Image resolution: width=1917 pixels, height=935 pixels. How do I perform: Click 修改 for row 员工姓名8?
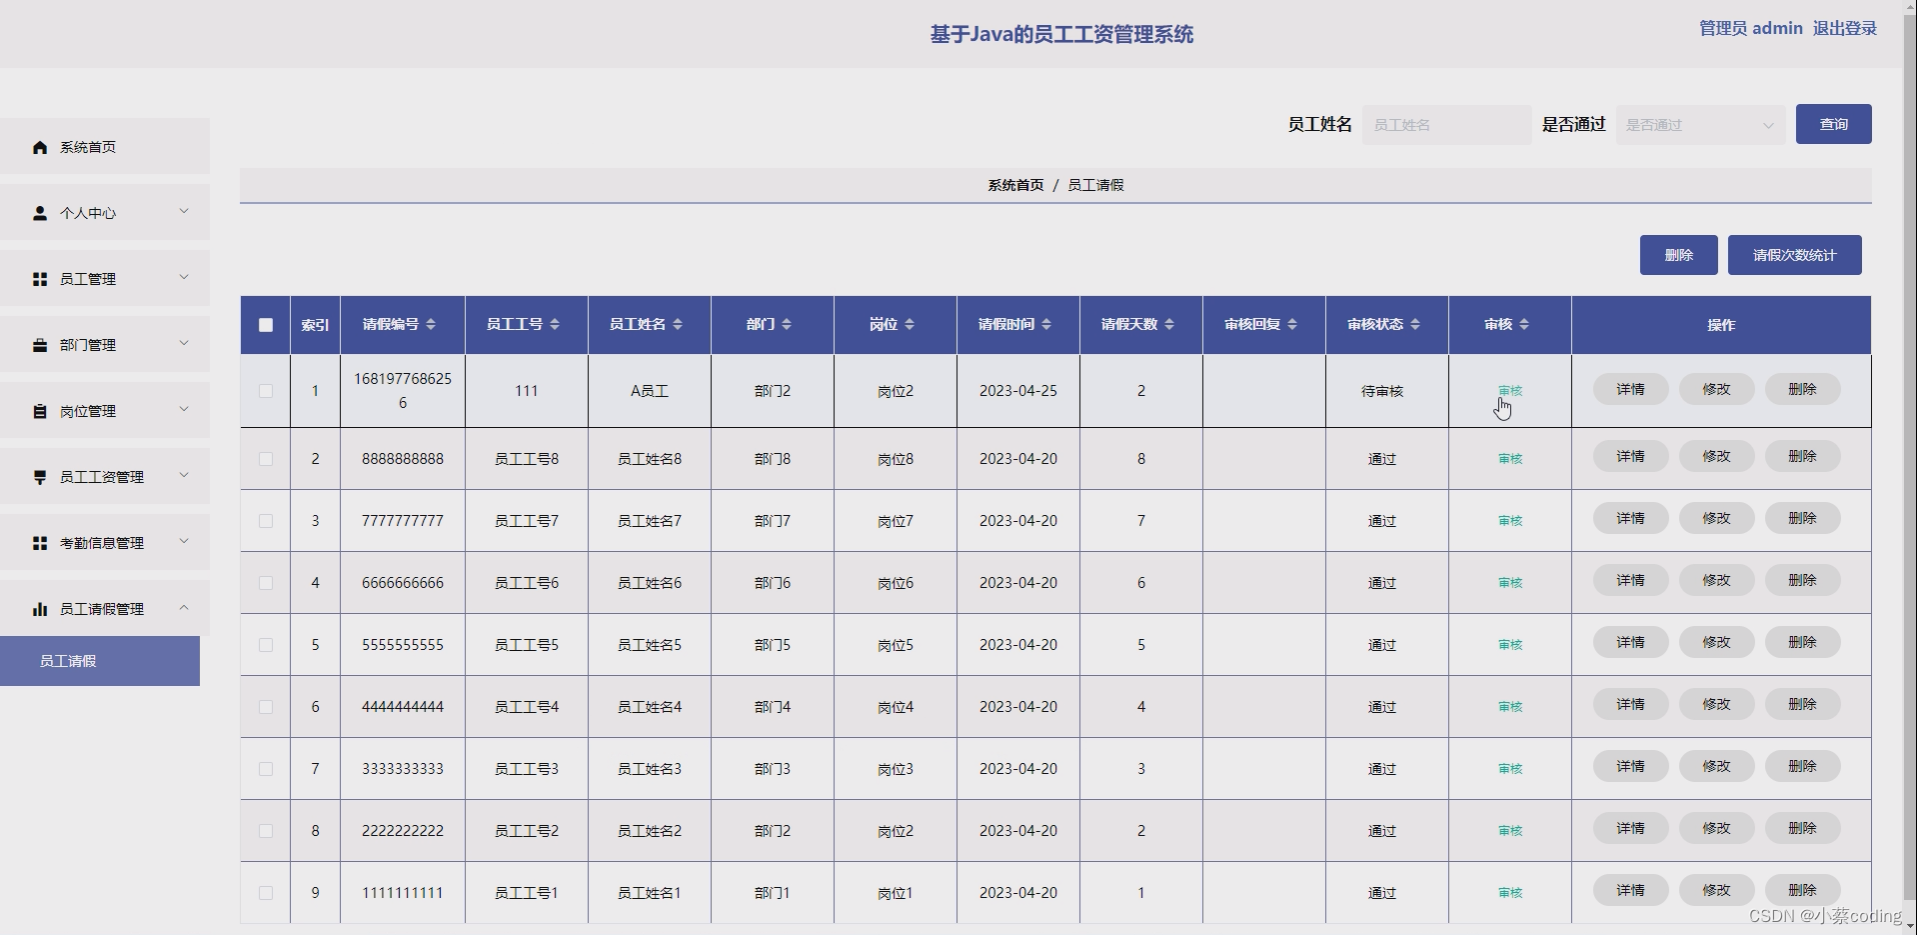1716,456
